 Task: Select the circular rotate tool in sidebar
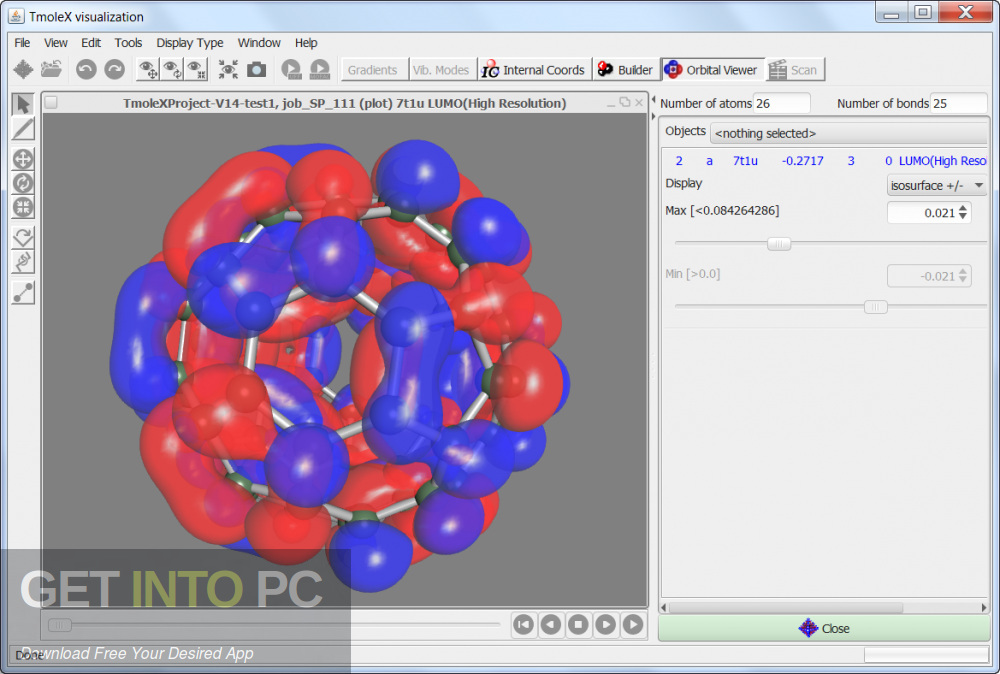point(23,183)
